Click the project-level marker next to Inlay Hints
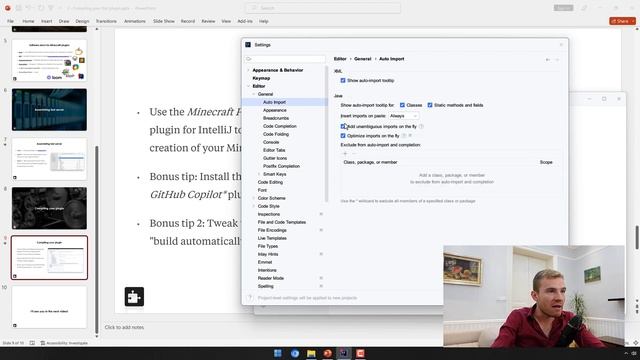This screenshot has width=640, height=360. [321, 254]
